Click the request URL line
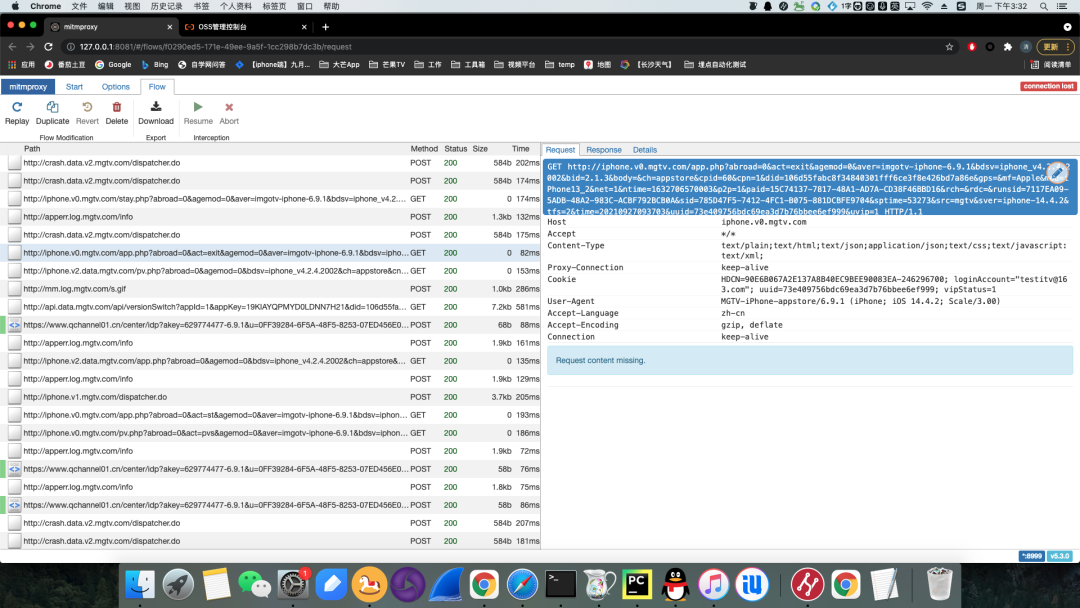1080x608 pixels. [809, 189]
